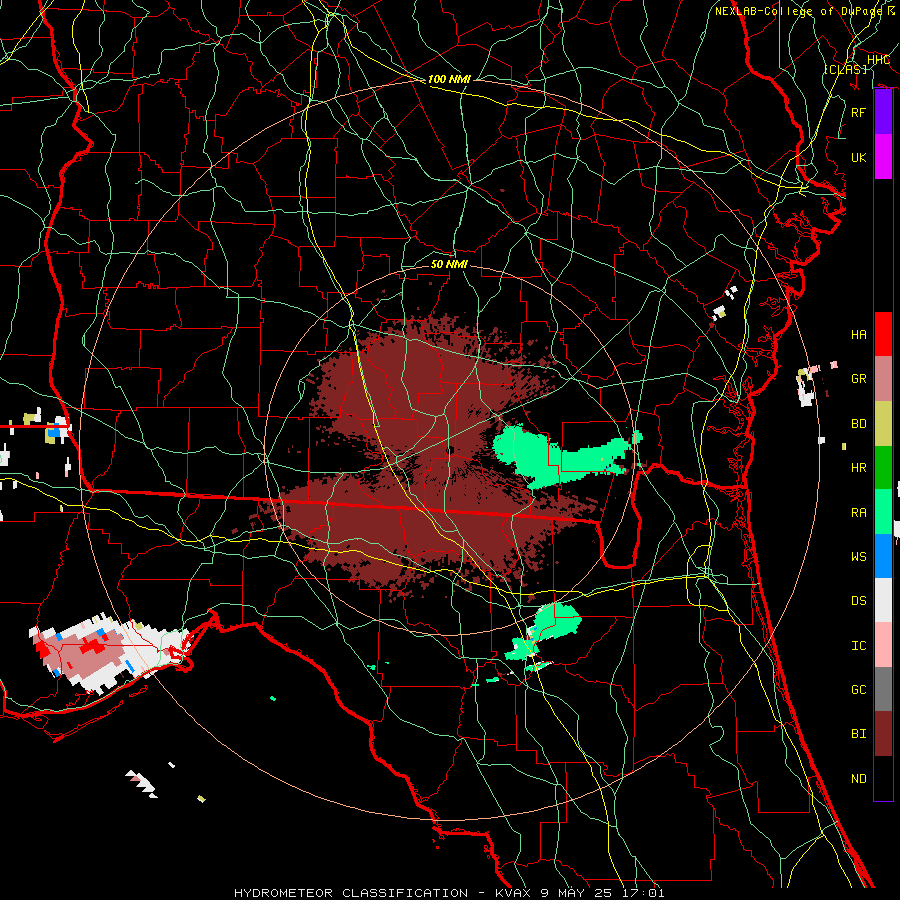Click the WS legend label

click(859, 557)
